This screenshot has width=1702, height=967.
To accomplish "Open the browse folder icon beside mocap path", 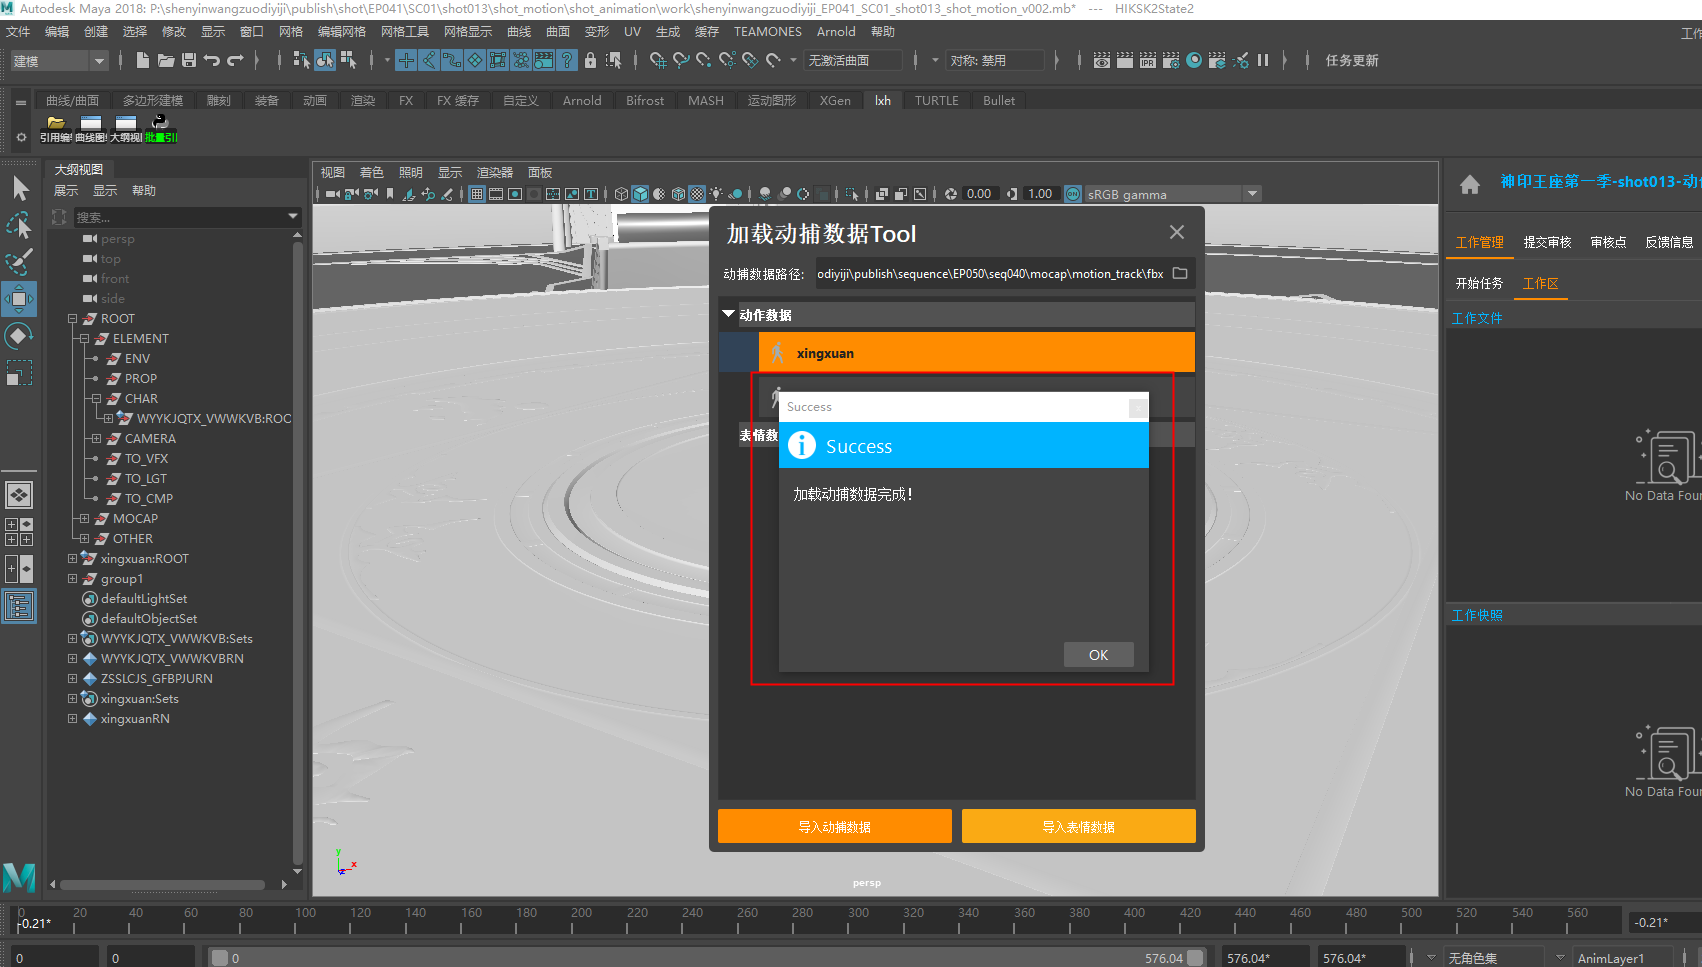I will (1180, 273).
